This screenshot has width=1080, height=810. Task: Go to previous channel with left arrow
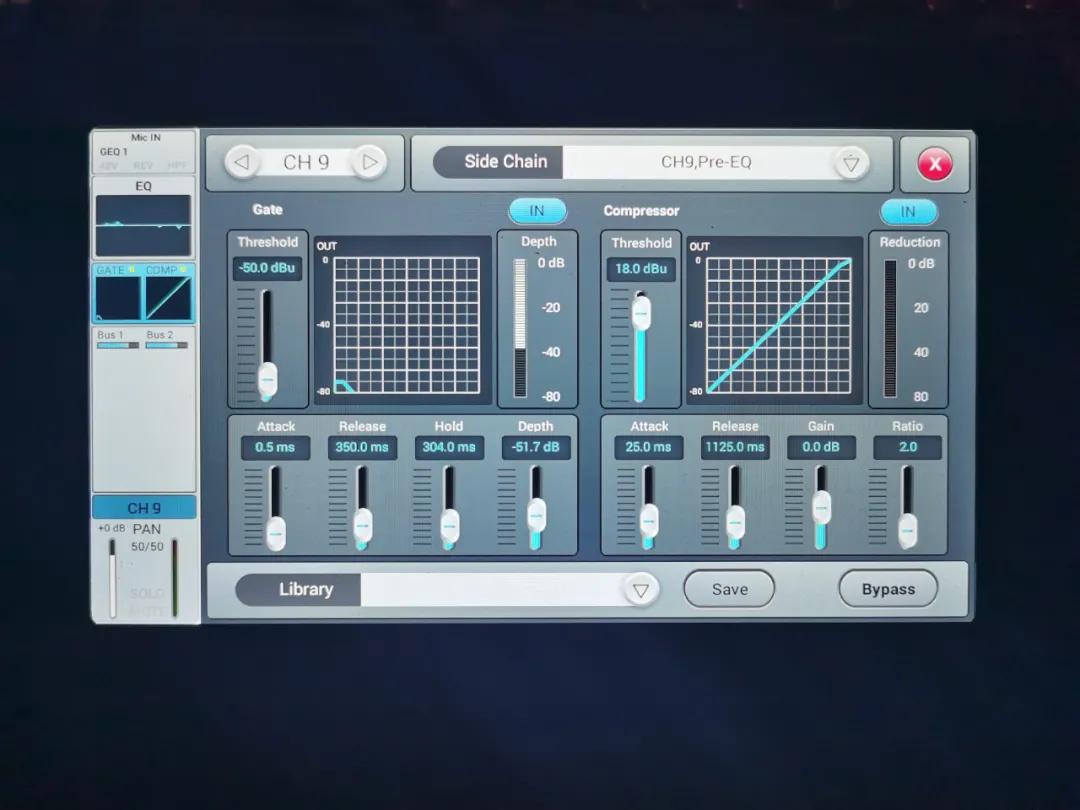click(x=241, y=162)
